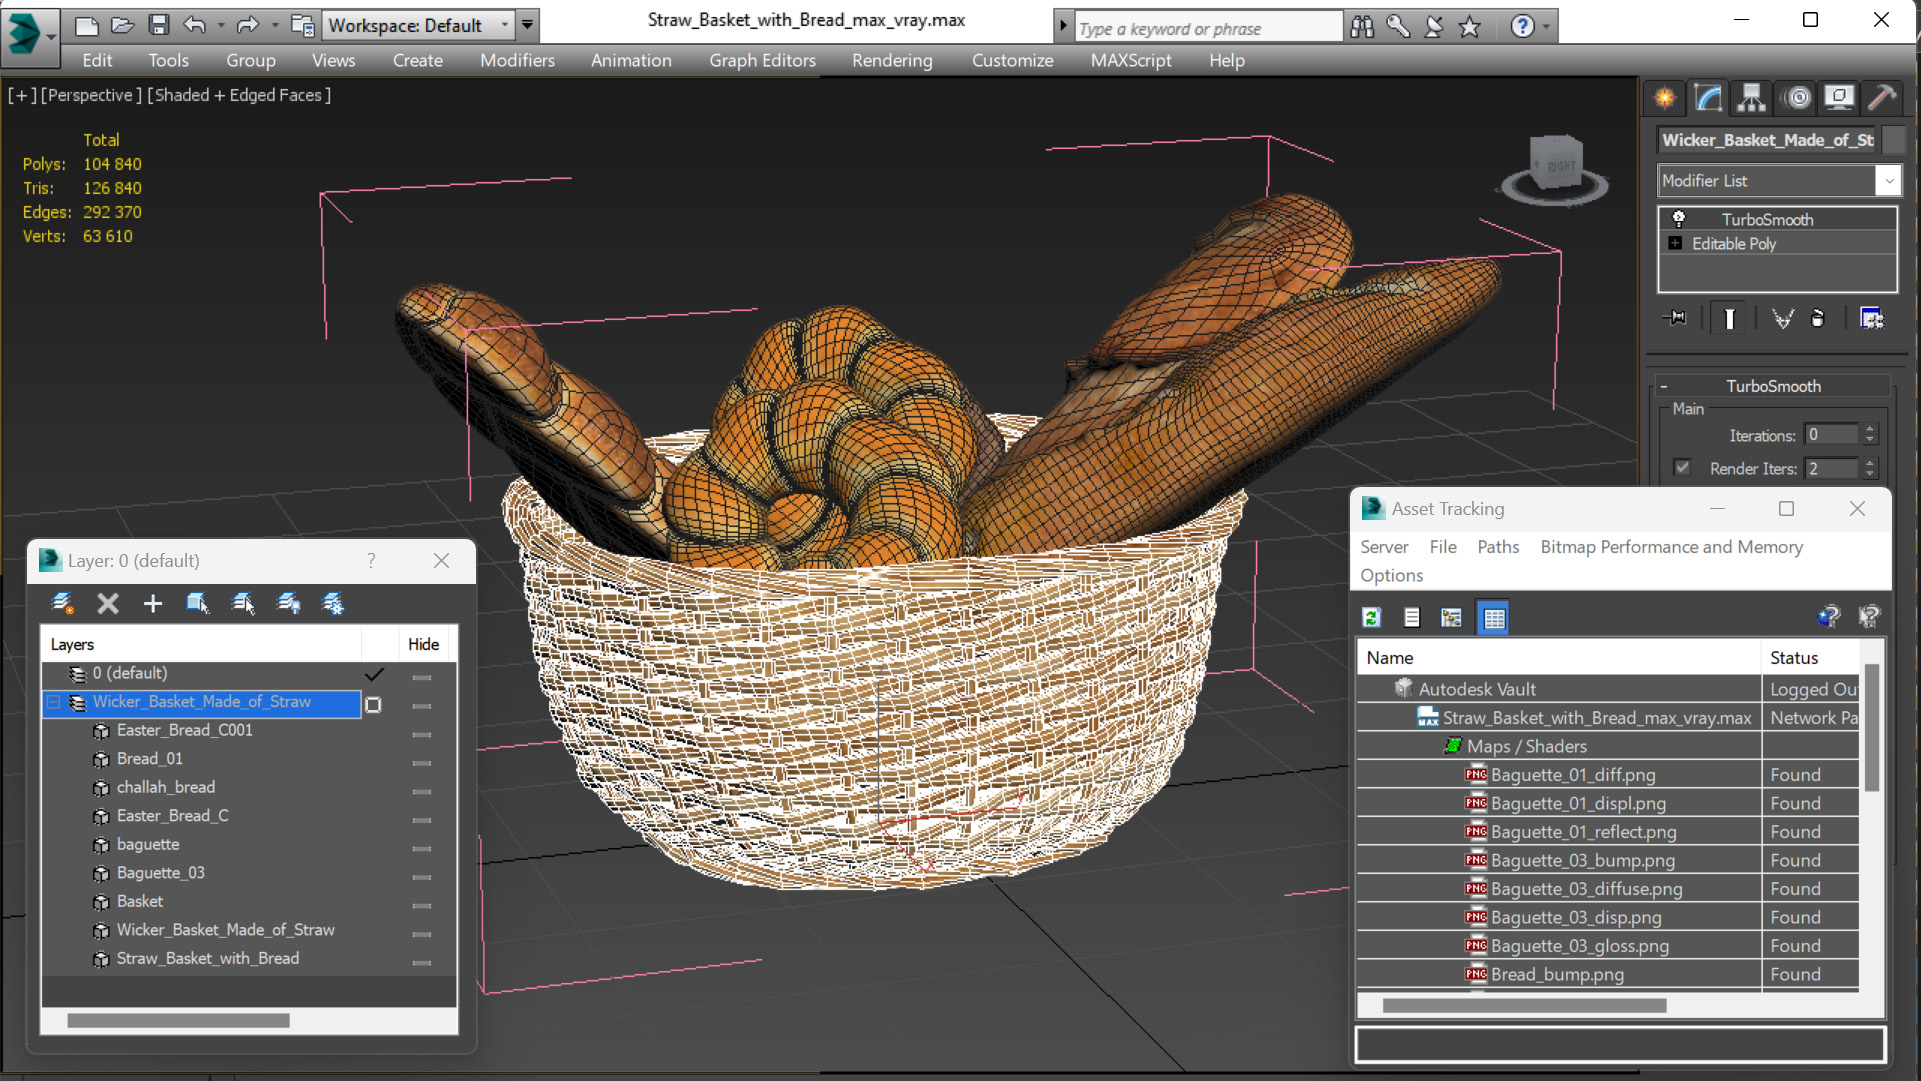Collapse the TurboSmooth rollout minus sign
This screenshot has width=1921, height=1081.
coord(1664,386)
